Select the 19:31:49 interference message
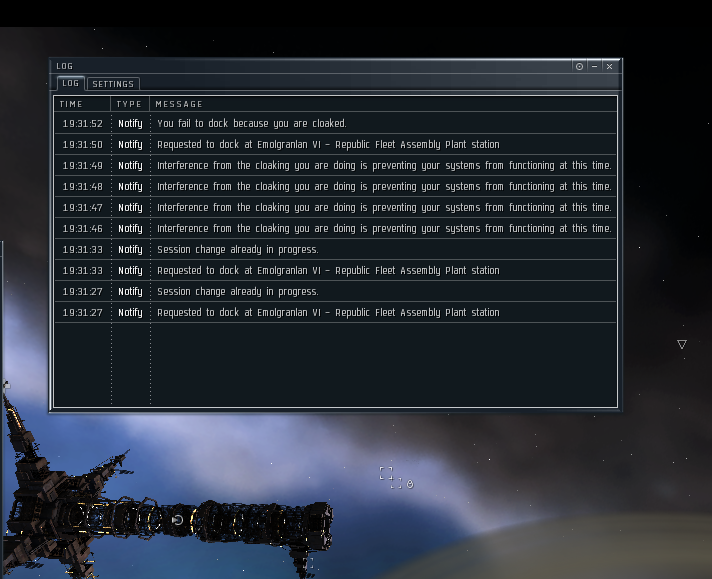712x579 pixels. pyautogui.click(x=335, y=165)
